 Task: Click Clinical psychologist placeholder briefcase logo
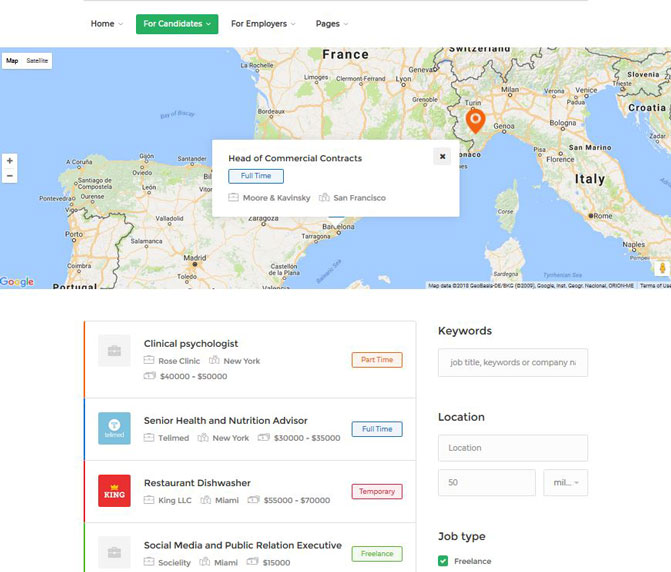pos(114,351)
